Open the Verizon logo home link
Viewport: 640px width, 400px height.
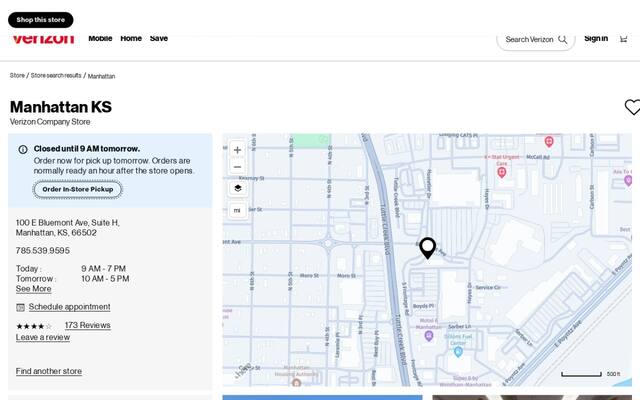(43, 39)
